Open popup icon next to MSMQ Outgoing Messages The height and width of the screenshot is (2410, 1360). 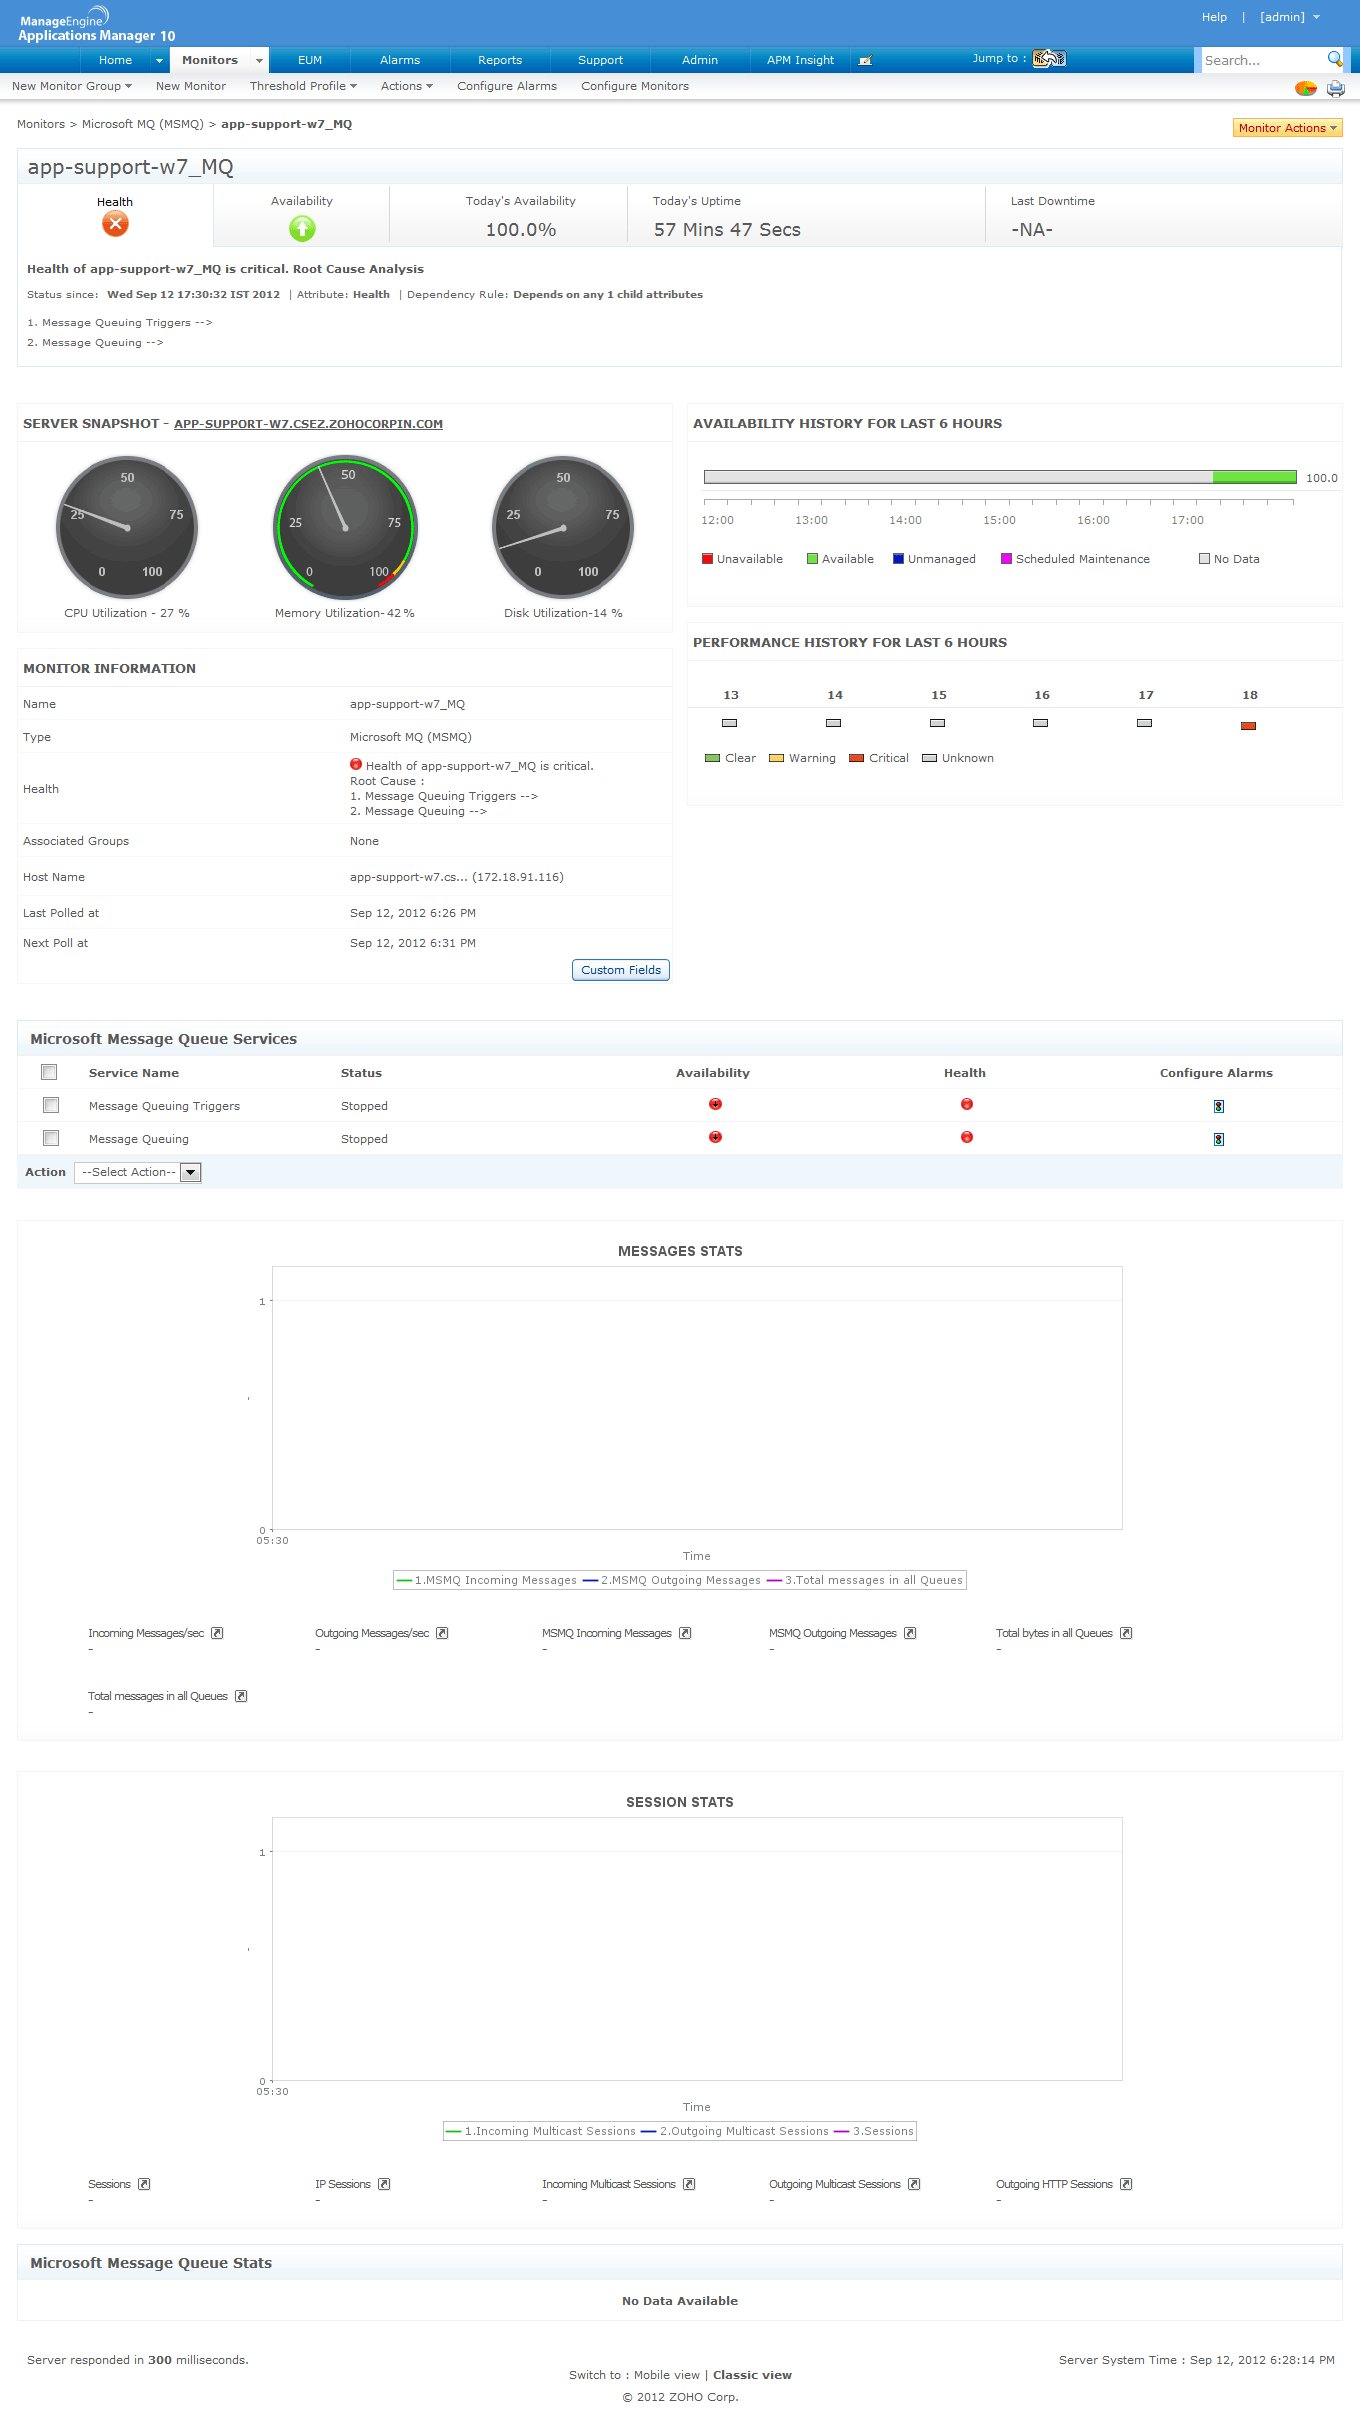[910, 1633]
